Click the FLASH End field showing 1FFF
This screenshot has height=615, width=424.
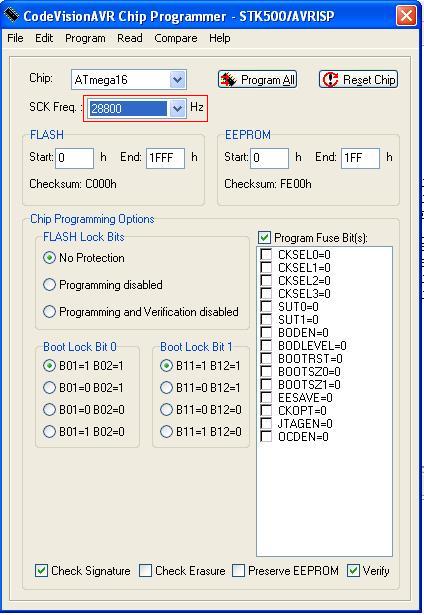tap(165, 158)
